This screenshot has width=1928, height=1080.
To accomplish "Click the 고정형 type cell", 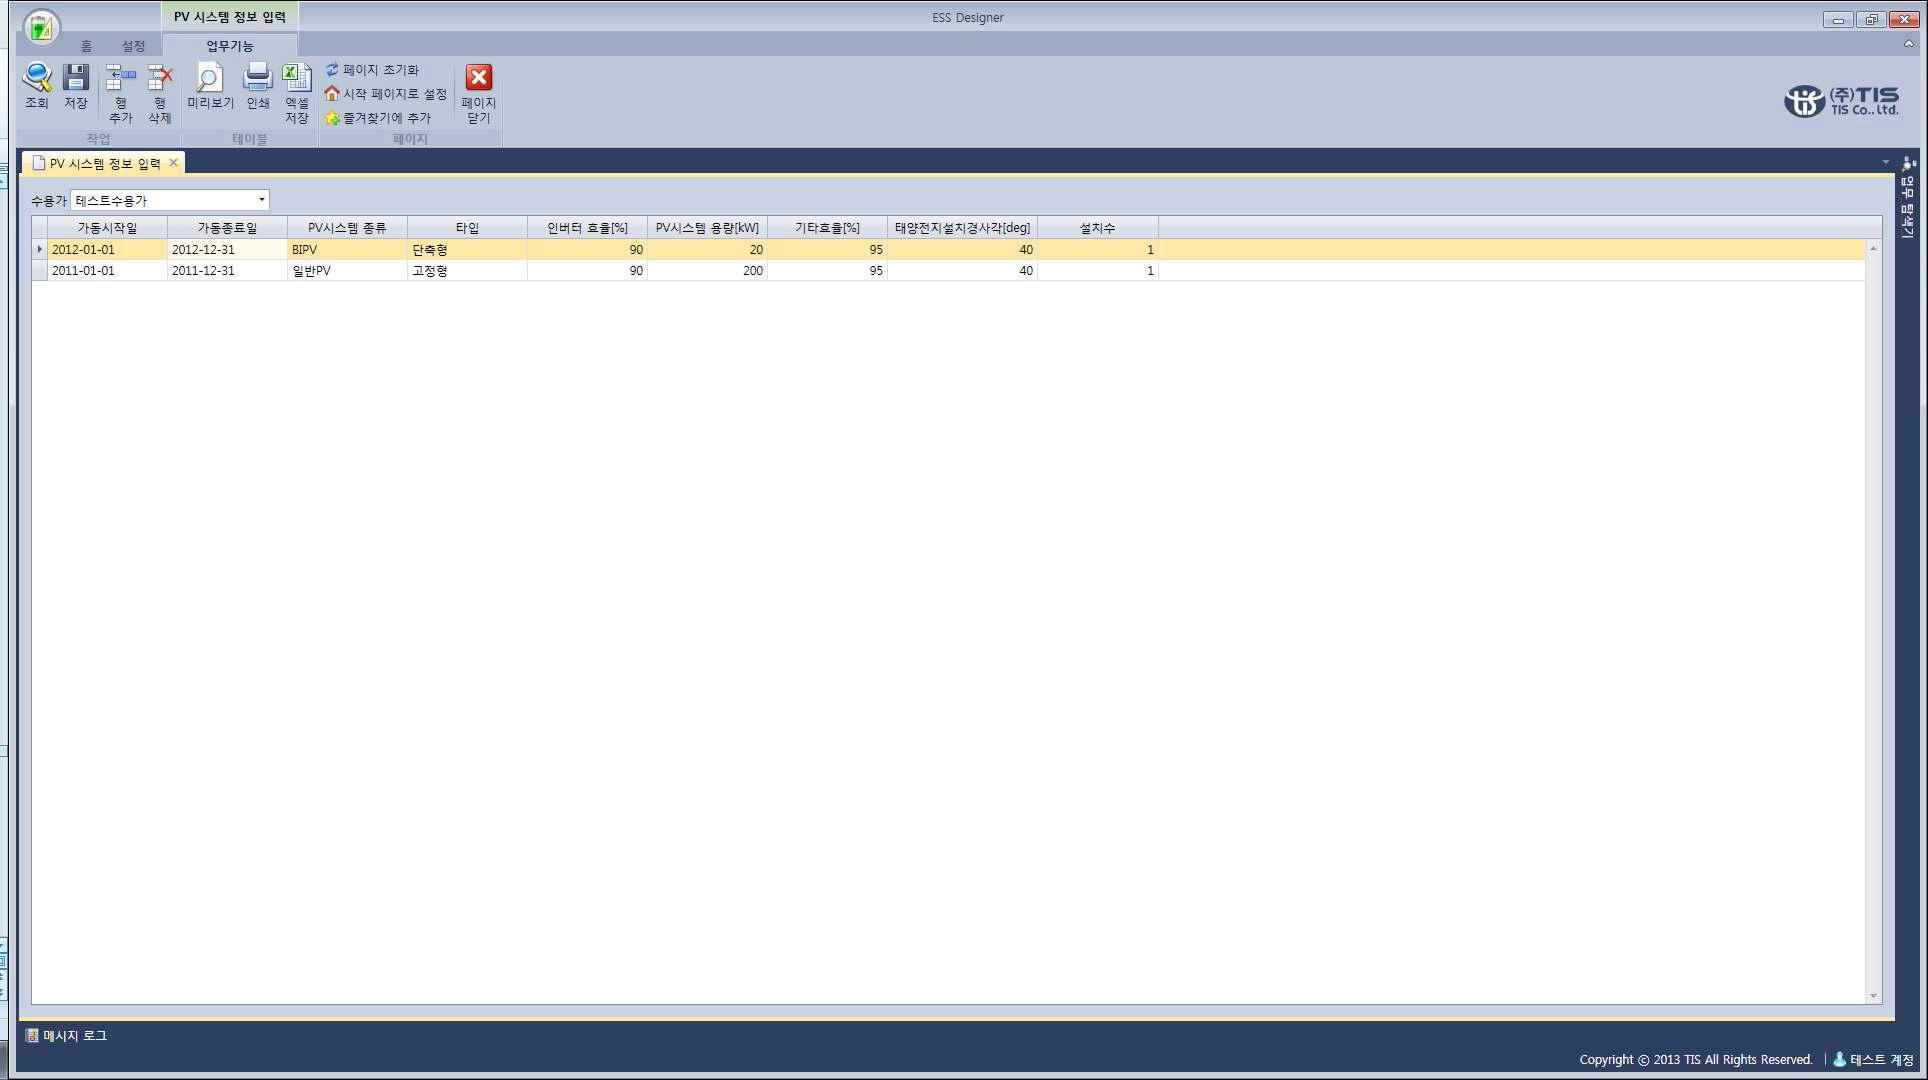I will click(x=467, y=271).
